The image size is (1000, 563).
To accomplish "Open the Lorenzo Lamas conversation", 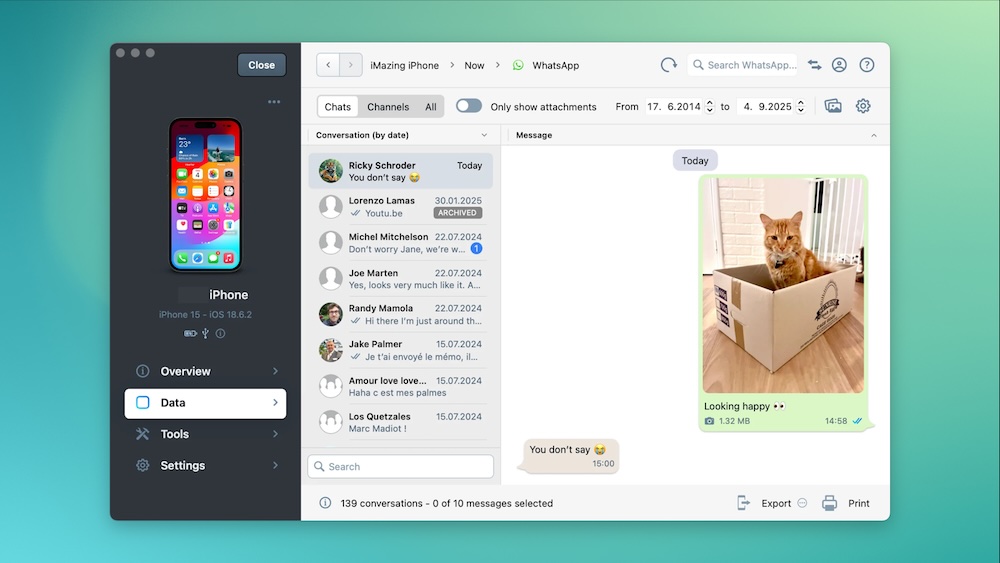I will (x=401, y=207).
